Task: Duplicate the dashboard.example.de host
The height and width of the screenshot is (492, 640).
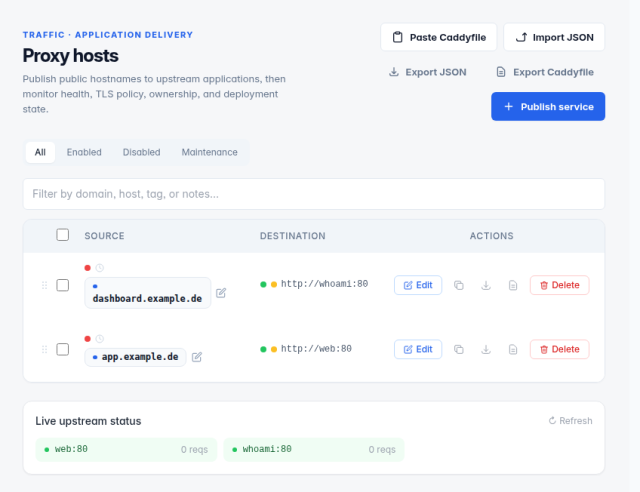Action: [x=459, y=285]
